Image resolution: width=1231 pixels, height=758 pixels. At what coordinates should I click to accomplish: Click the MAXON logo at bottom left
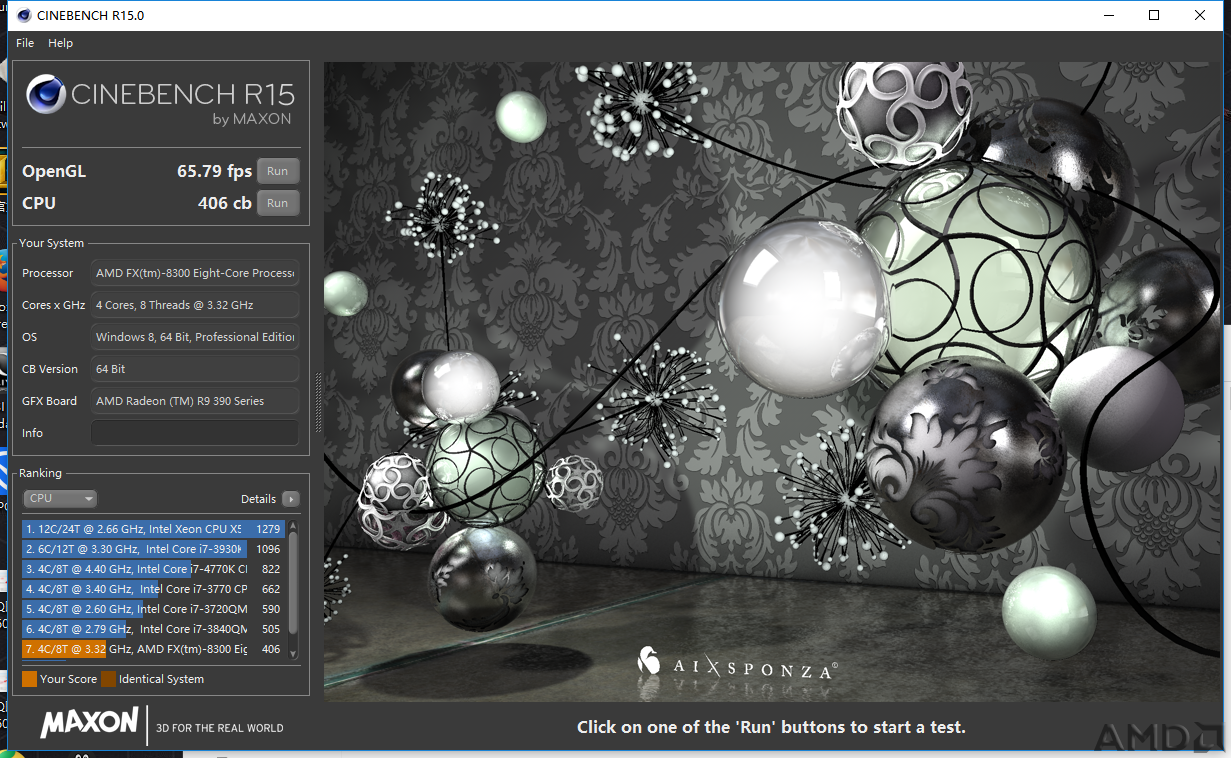pos(89,724)
